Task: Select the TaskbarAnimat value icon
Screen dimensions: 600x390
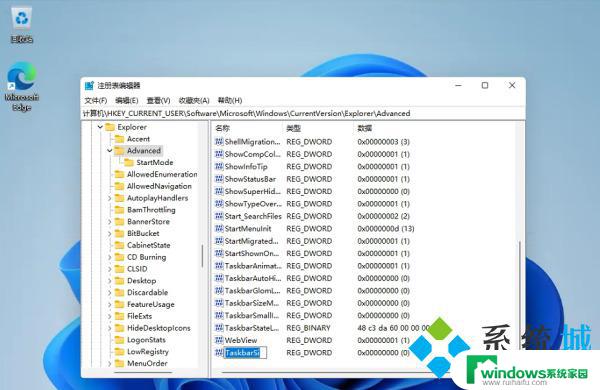Action: click(219, 266)
